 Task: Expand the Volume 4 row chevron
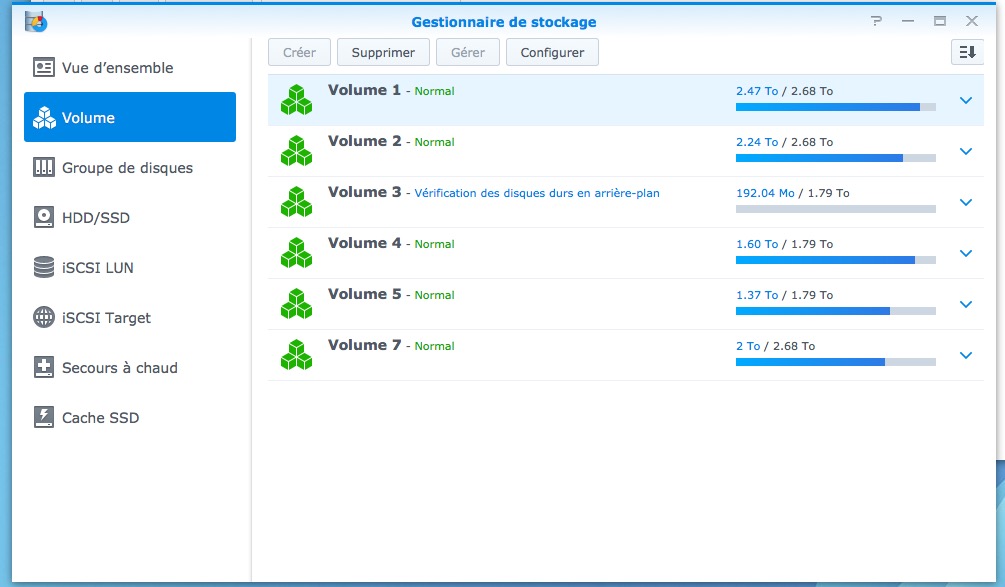coord(965,253)
